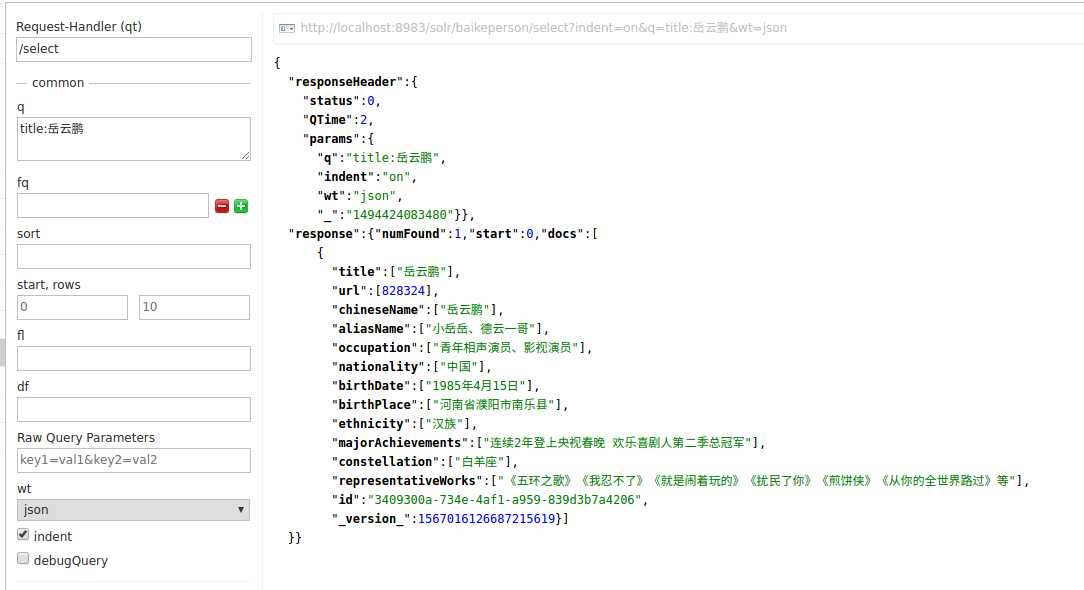The image size is (1084, 590).
Task: Click the "birthDate" result line
Action: 436,386
